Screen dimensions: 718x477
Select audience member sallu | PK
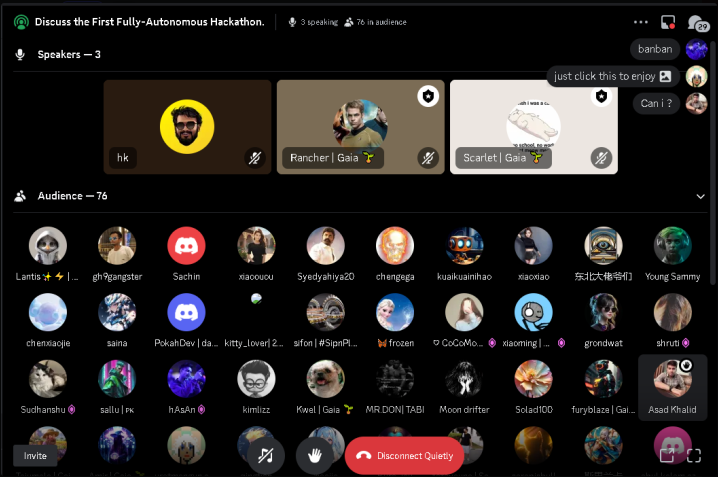[x=117, y=387]
